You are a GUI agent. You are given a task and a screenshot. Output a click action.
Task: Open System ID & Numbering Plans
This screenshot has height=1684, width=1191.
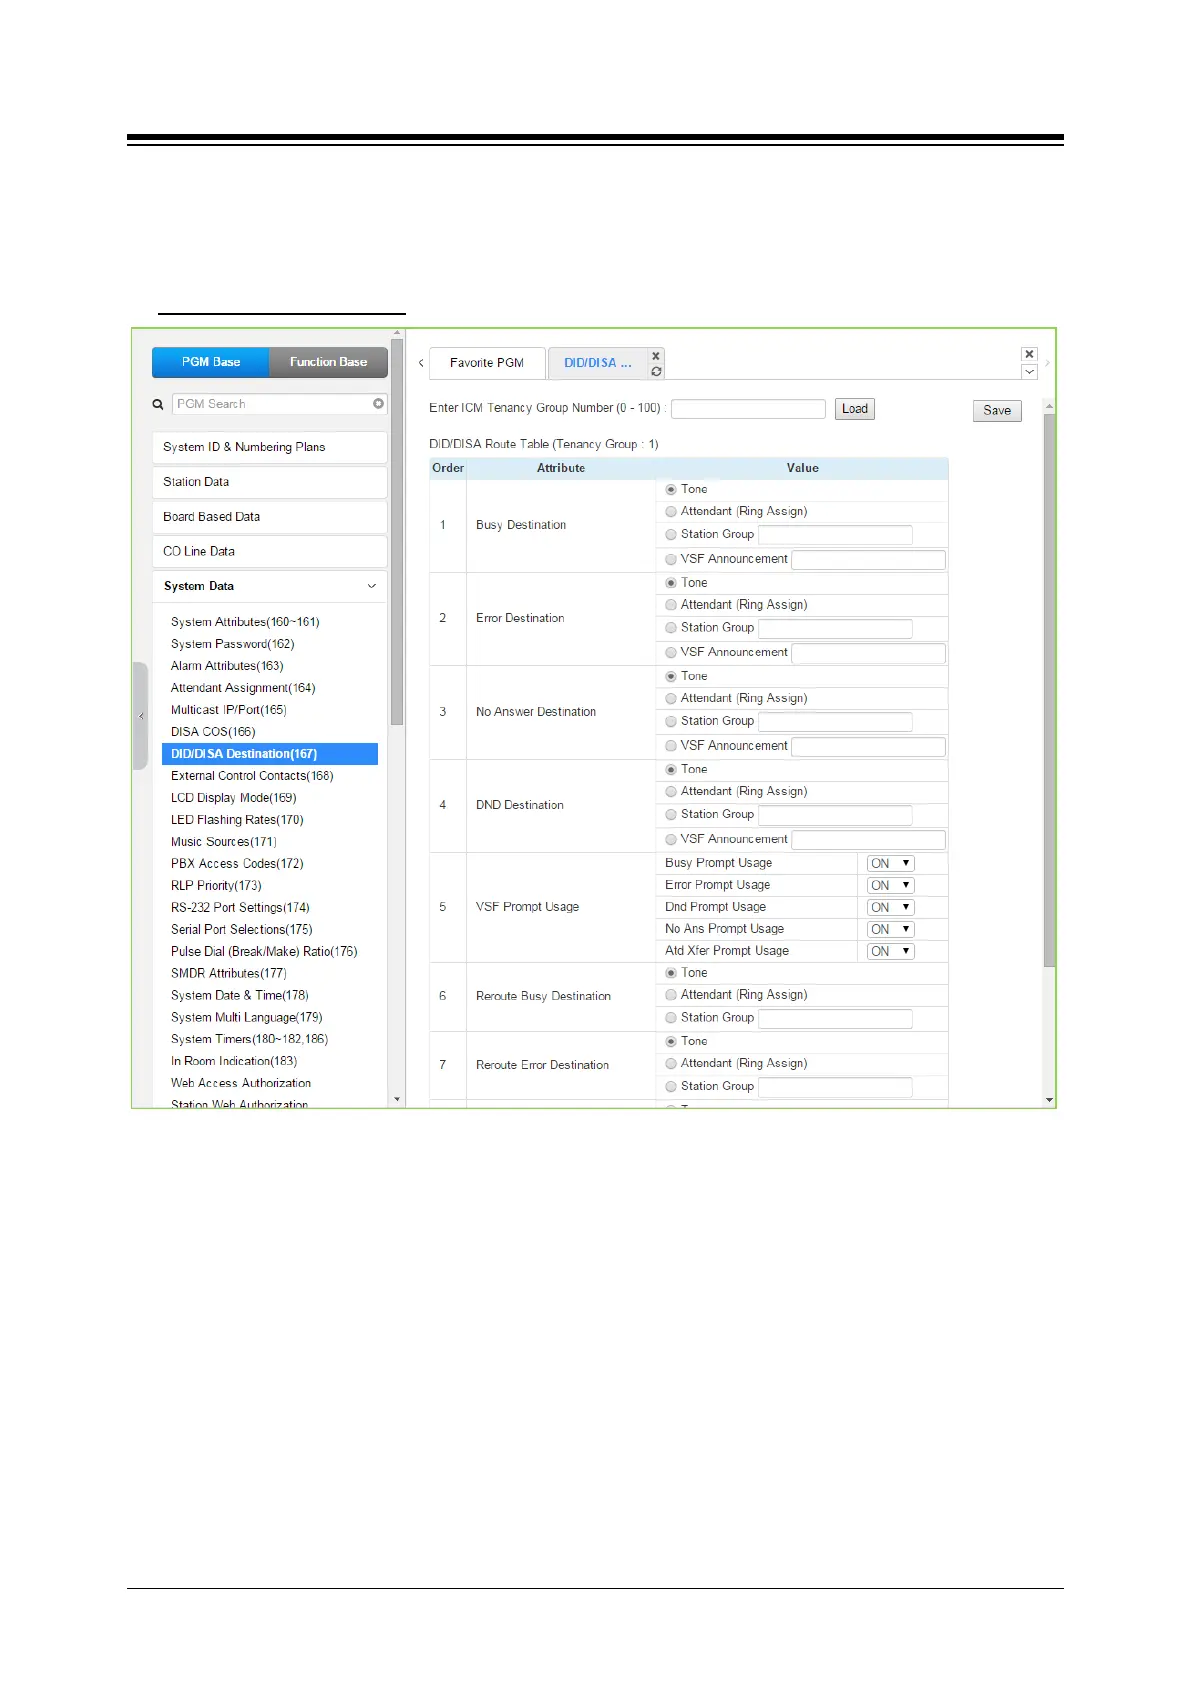(x=269, y=447)
